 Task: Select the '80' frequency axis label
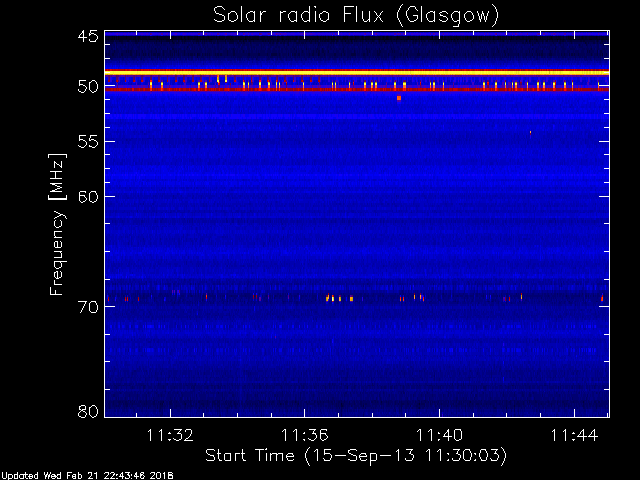[x=88, y=411]
